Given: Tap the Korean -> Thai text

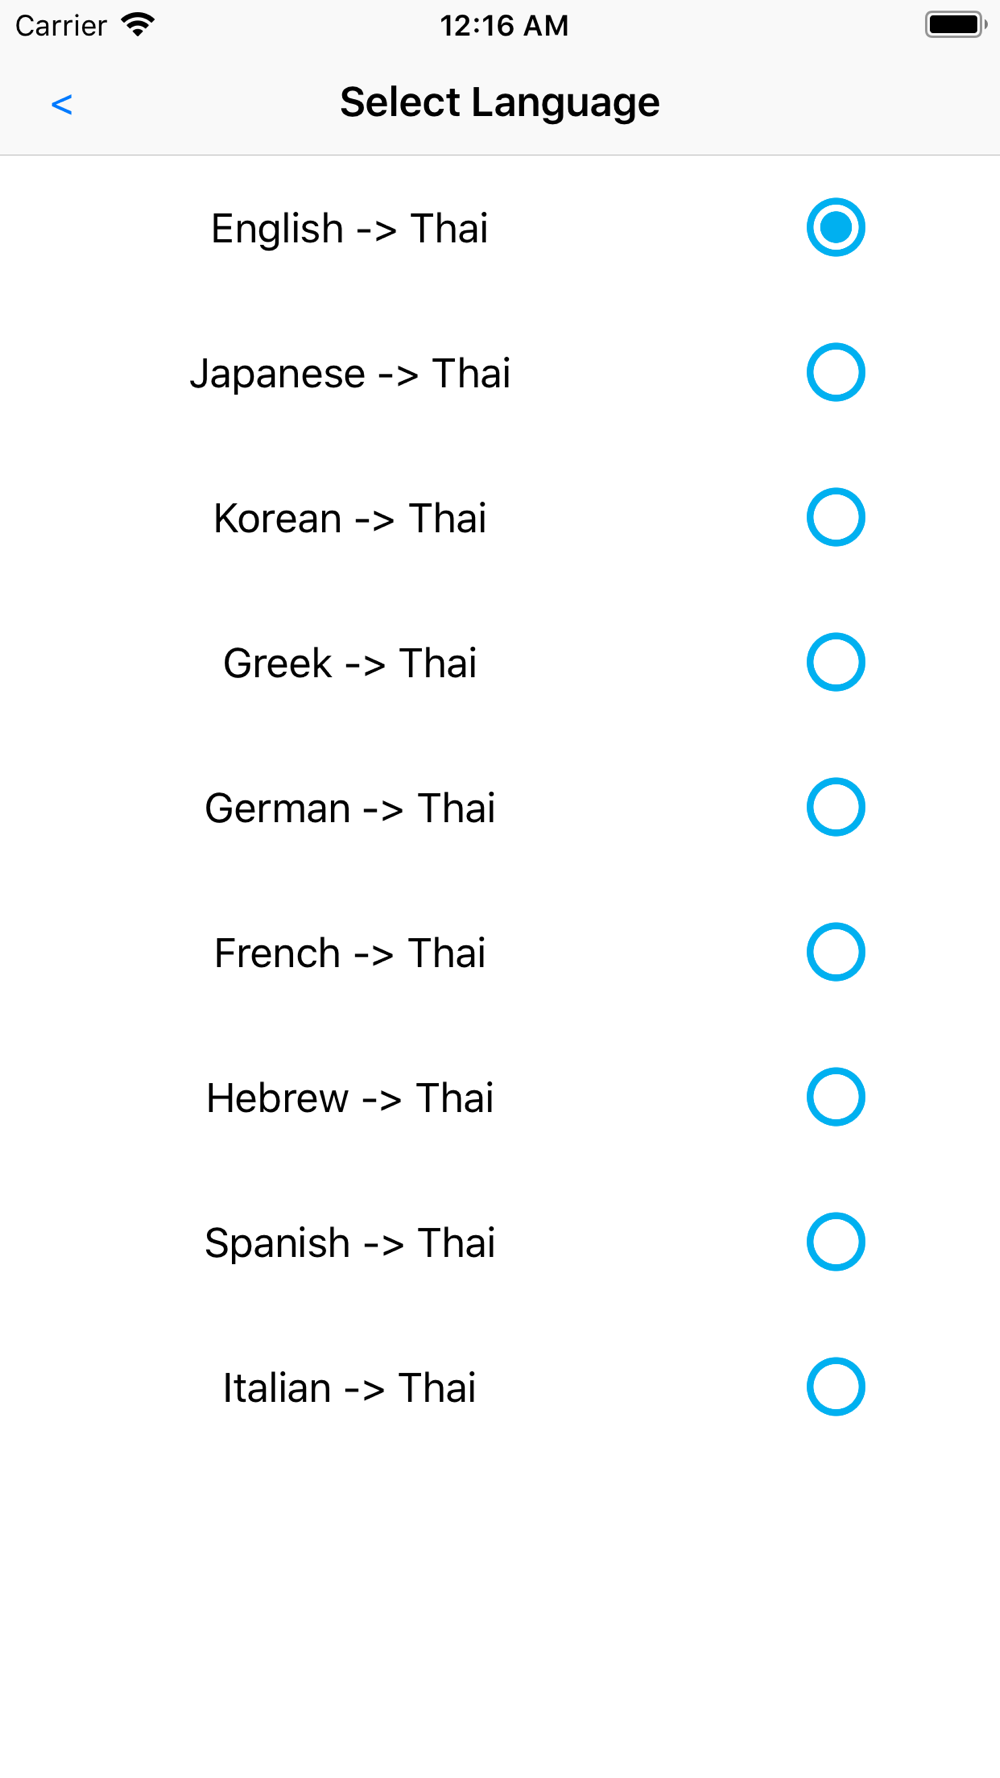Looking at the screenshot, I should (350, 519).
